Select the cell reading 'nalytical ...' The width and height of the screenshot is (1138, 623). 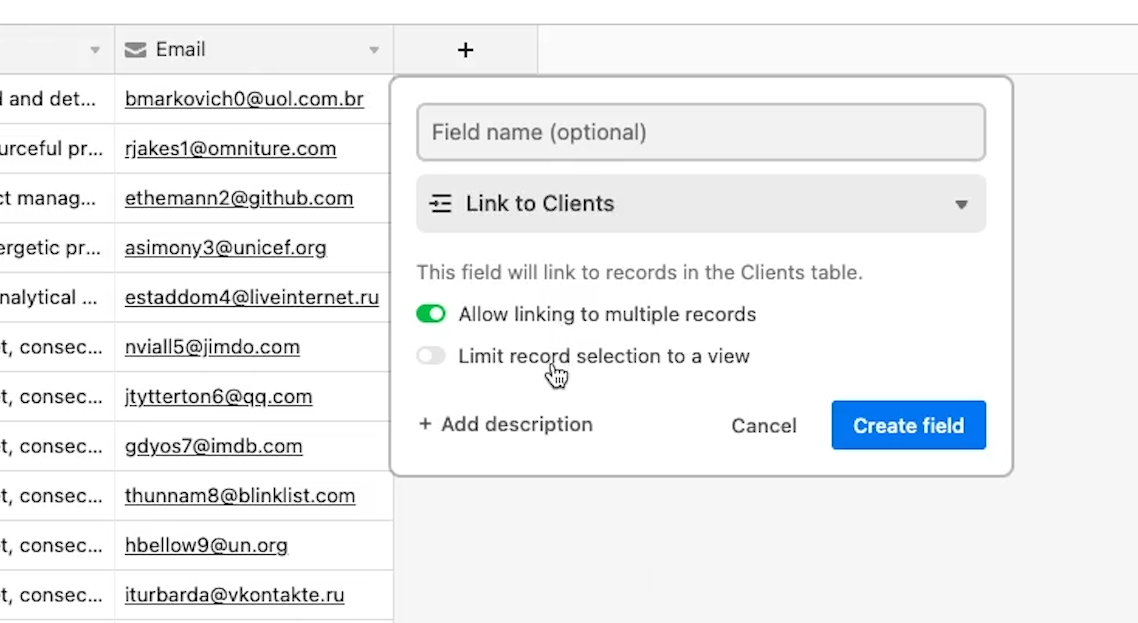(x=57, y=297)
